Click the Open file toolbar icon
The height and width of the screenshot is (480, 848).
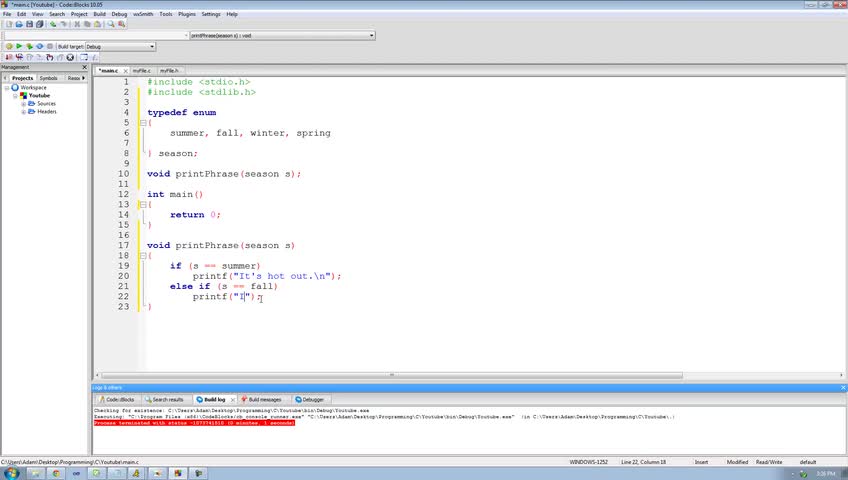click(19, 24)
